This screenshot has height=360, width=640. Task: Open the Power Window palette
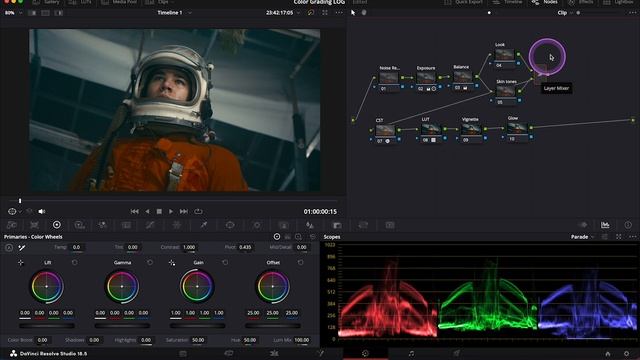[x=230, y=225]
